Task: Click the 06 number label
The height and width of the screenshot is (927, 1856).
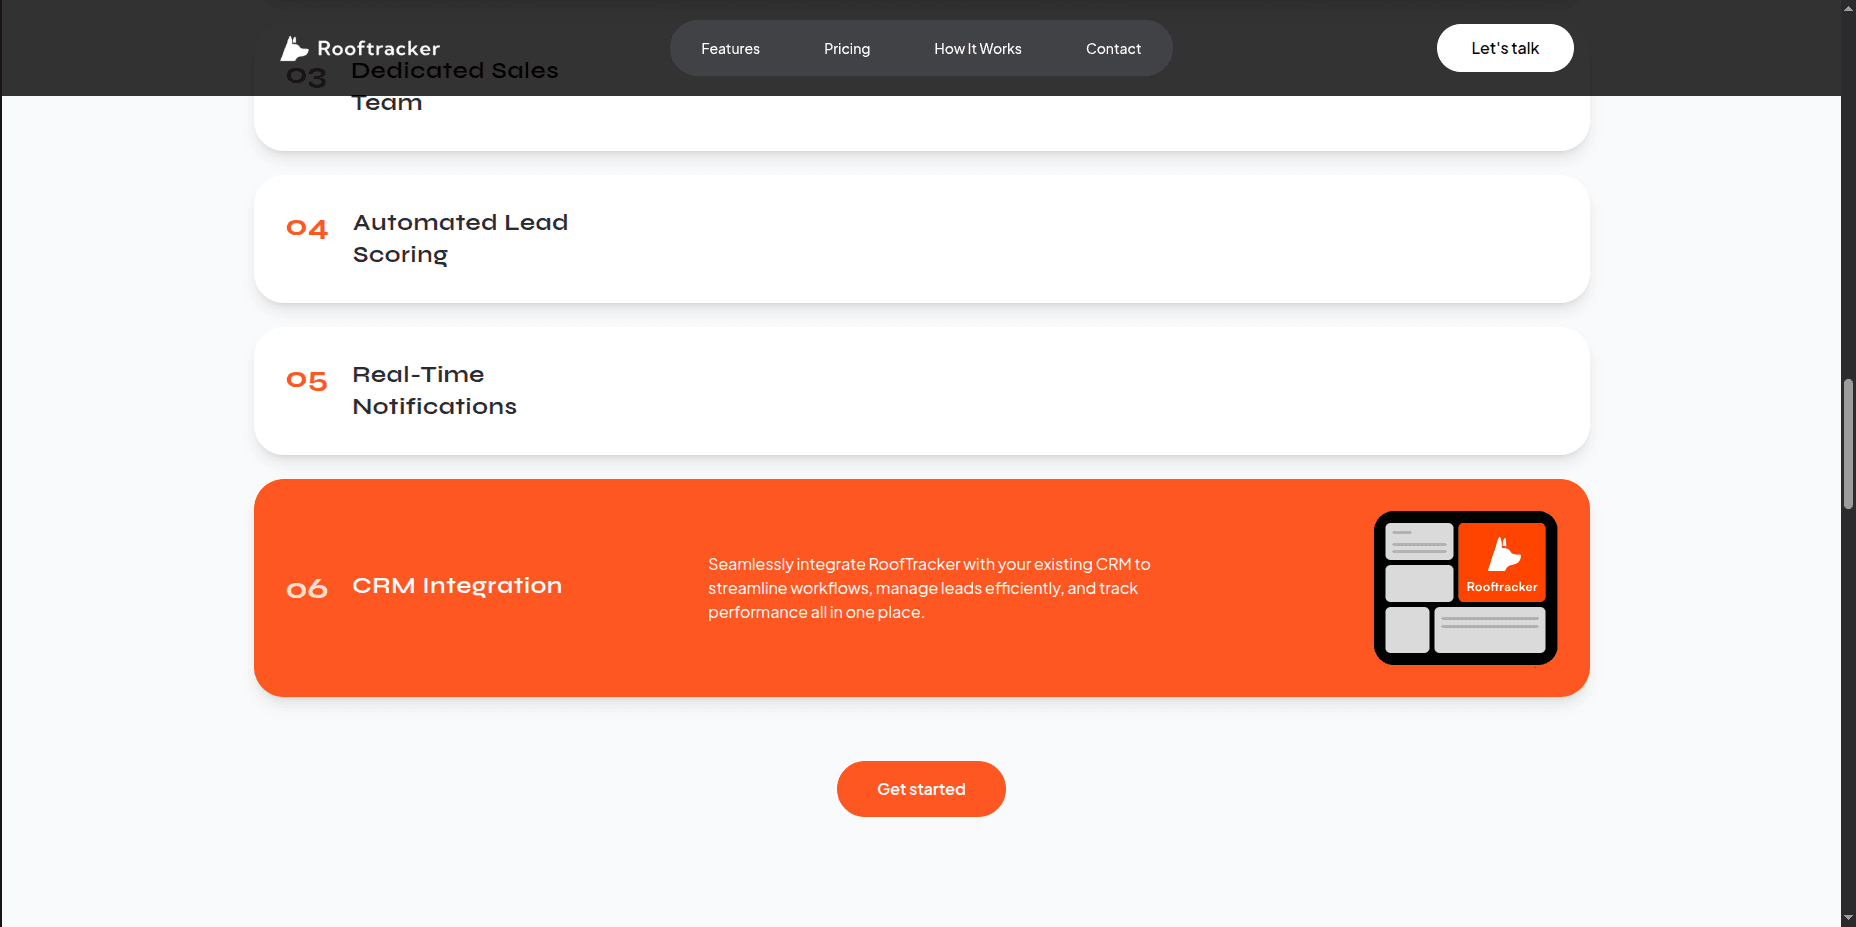Action: pyautogui.click(x=307, y=589)
